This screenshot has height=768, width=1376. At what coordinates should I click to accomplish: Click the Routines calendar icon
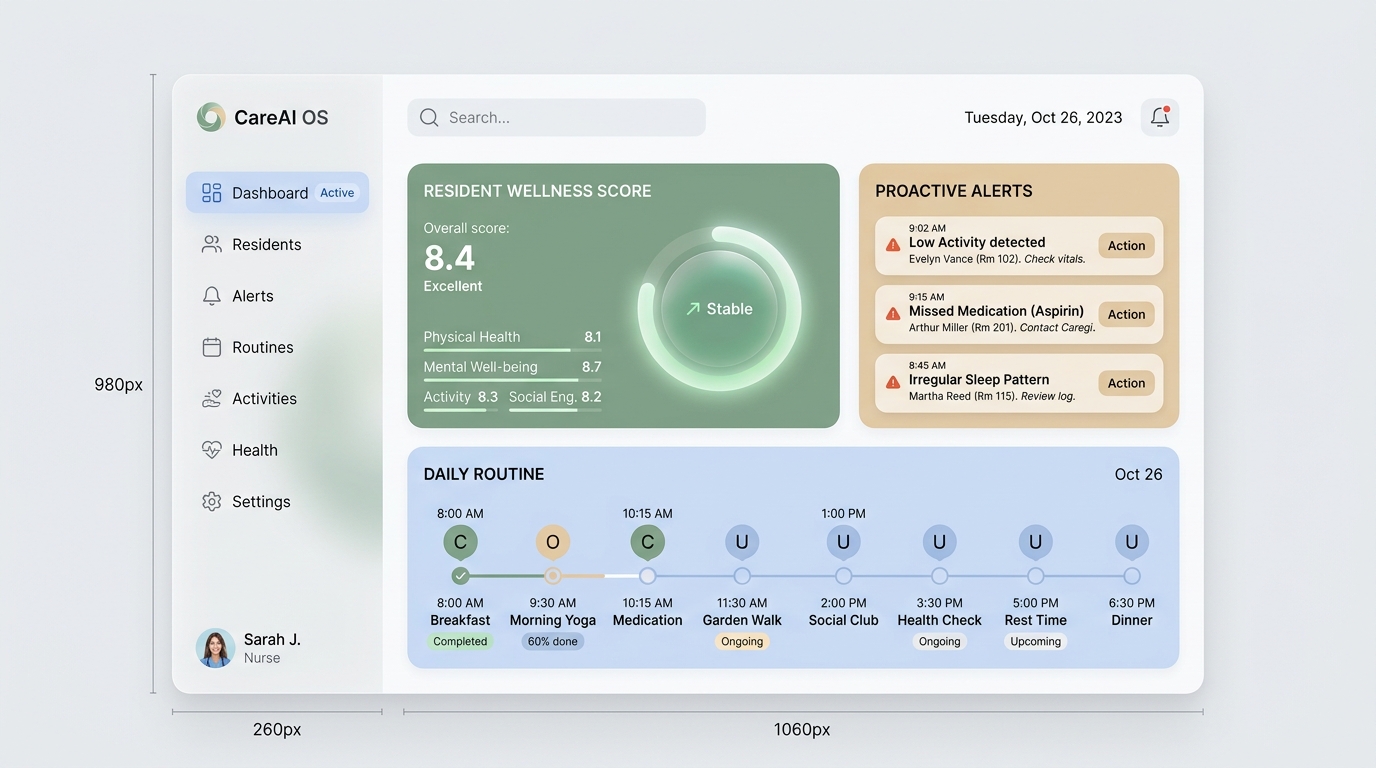coord(211,347)
